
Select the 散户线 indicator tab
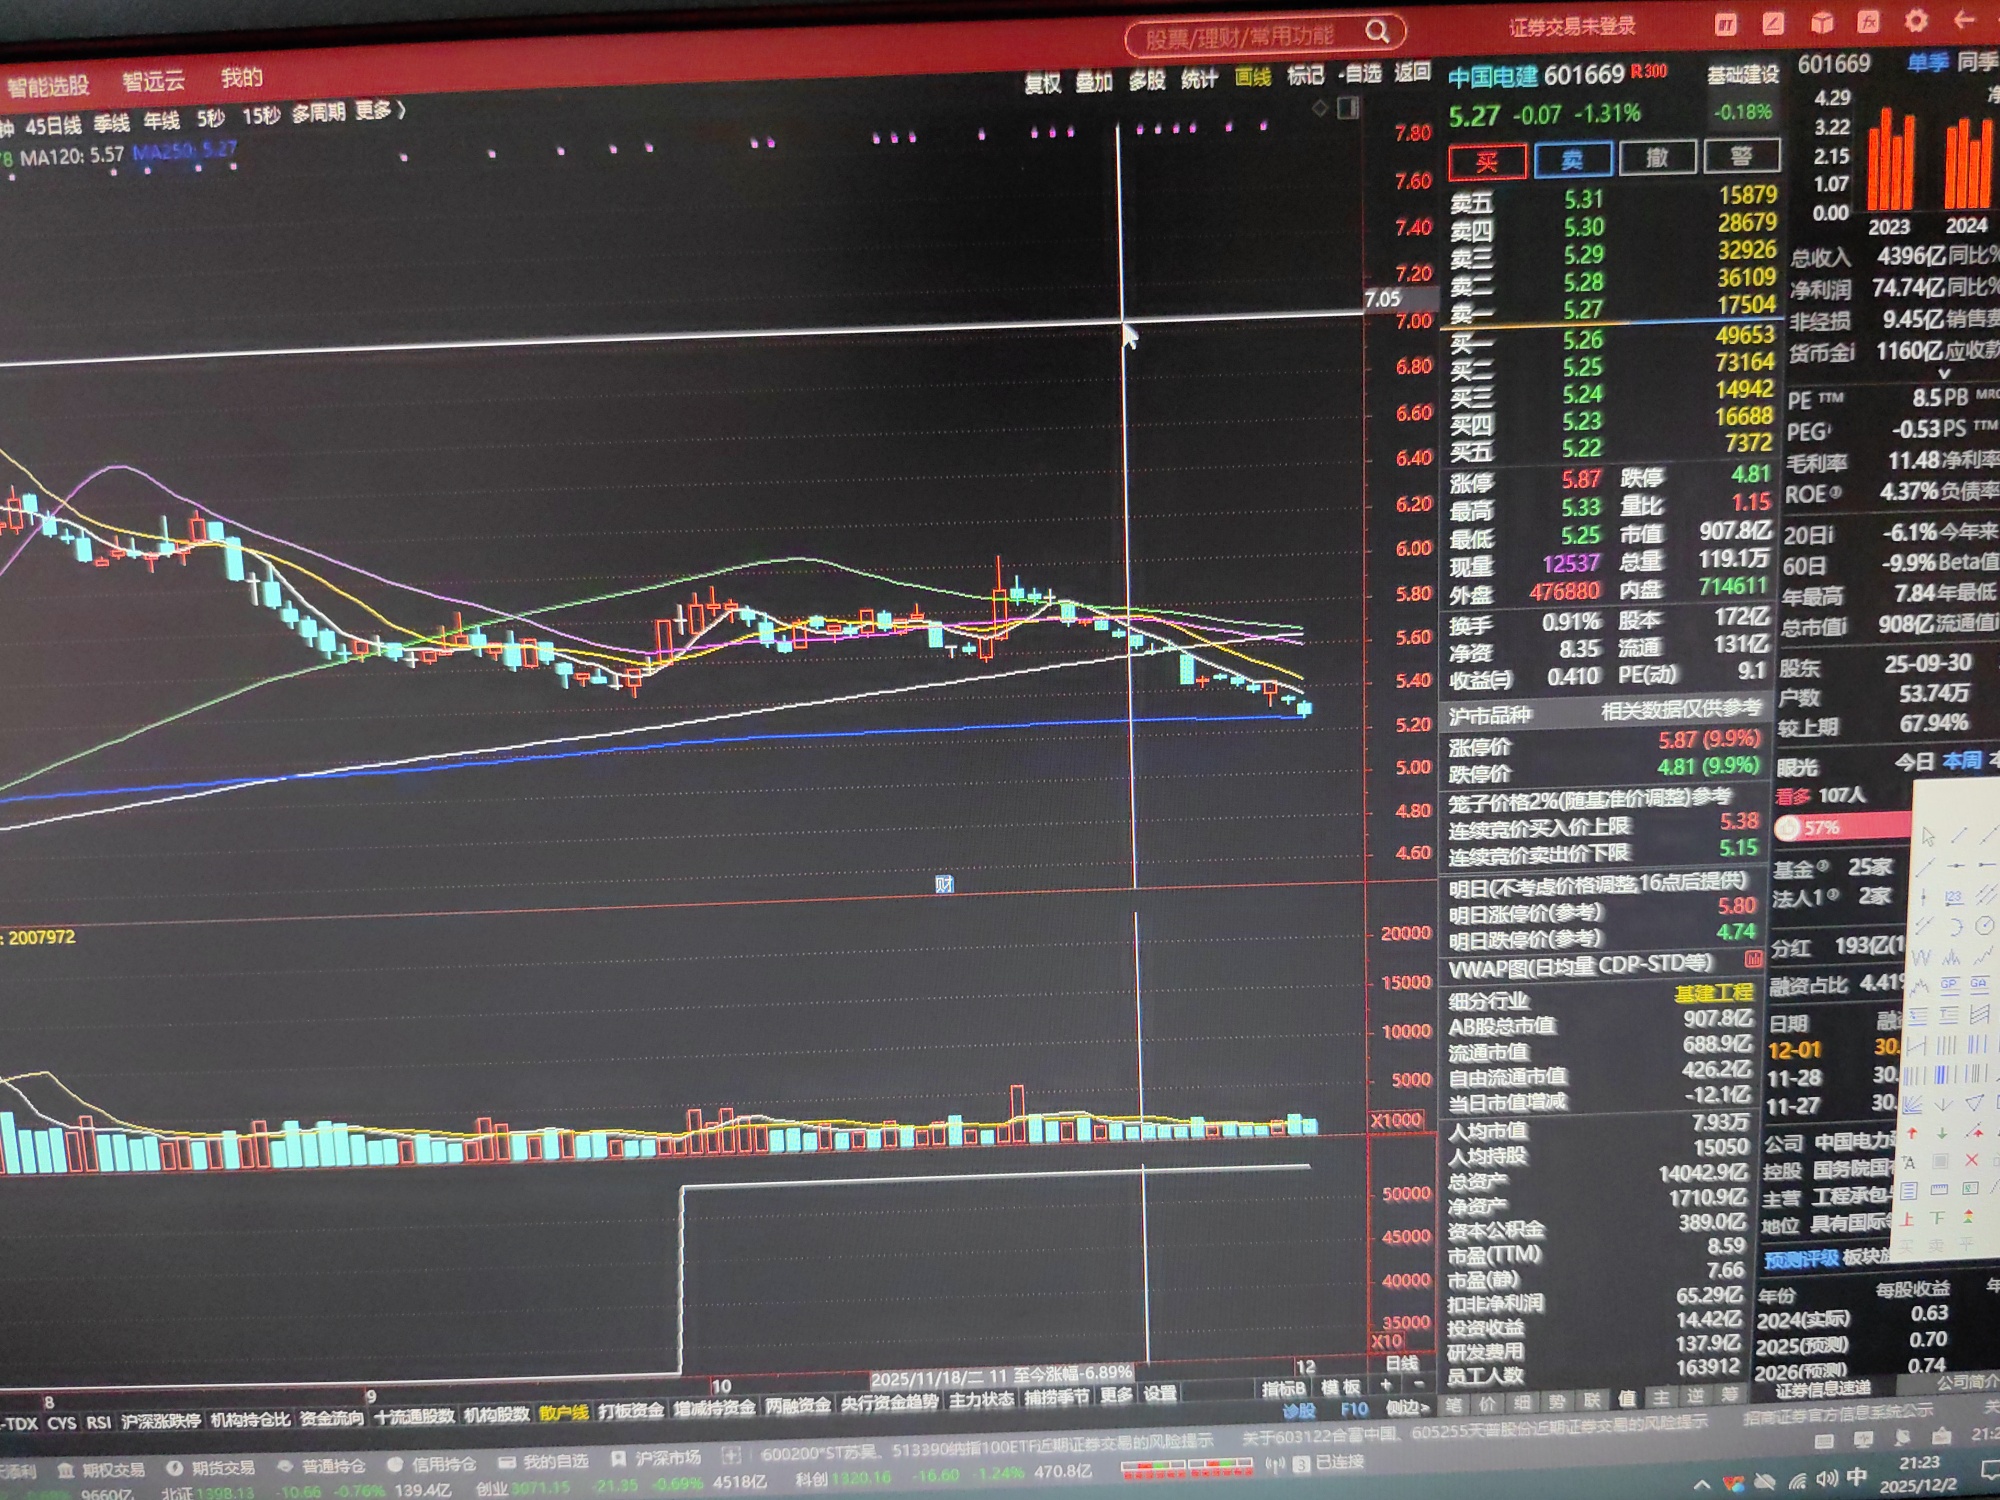click(564, 1412)
